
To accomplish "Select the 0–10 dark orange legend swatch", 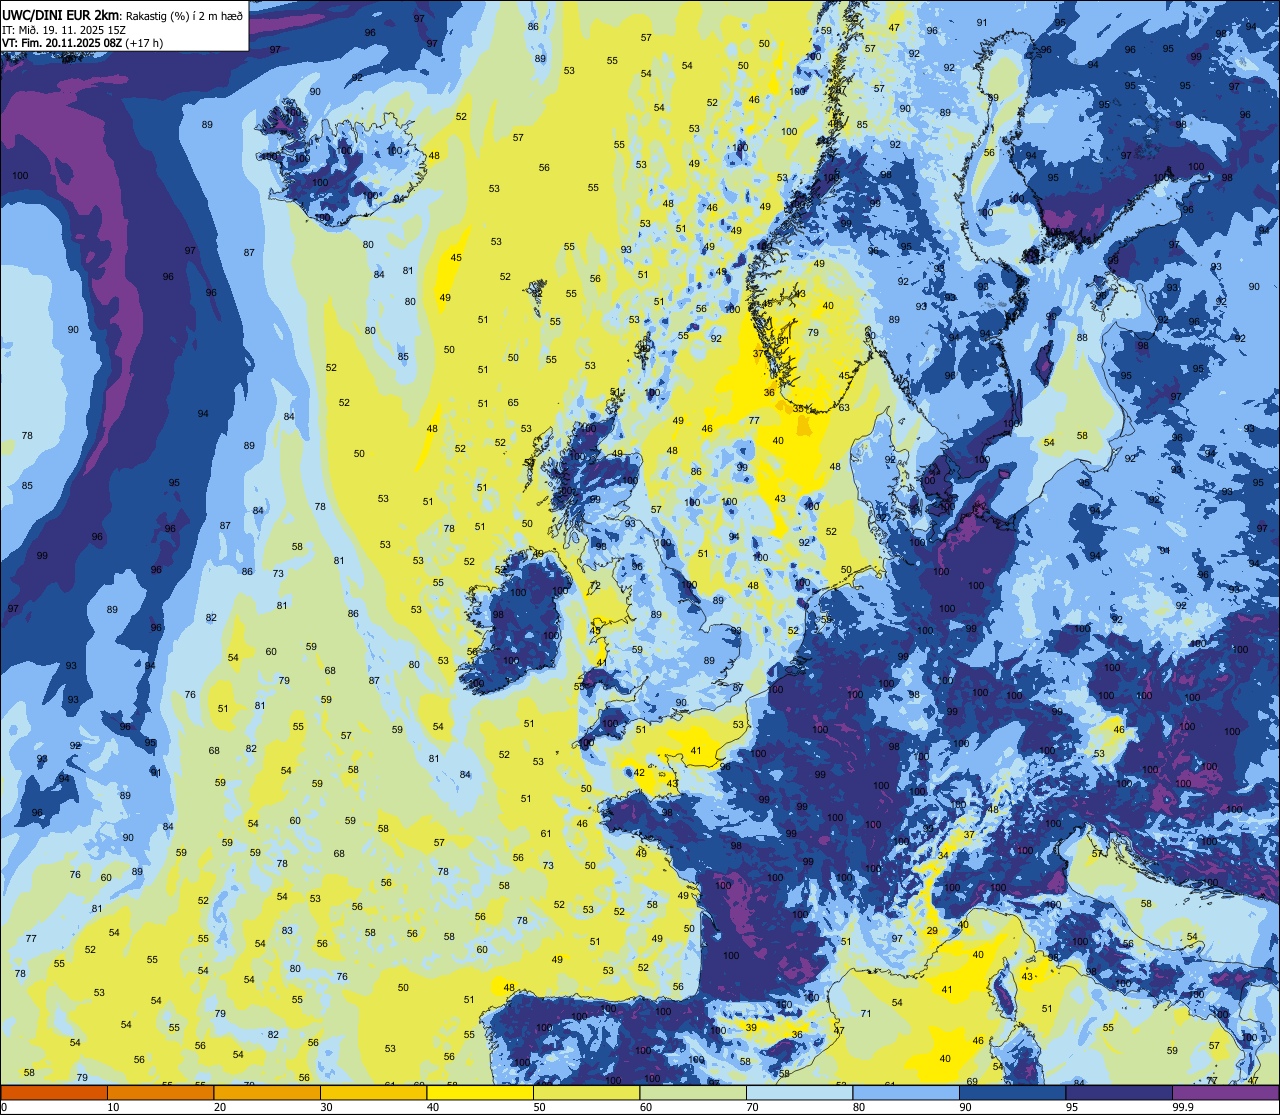I will (x=54, y=1092).
